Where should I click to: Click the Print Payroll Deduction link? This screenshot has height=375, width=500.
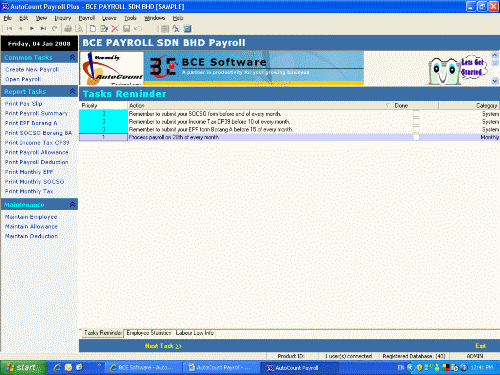[37, 162]
